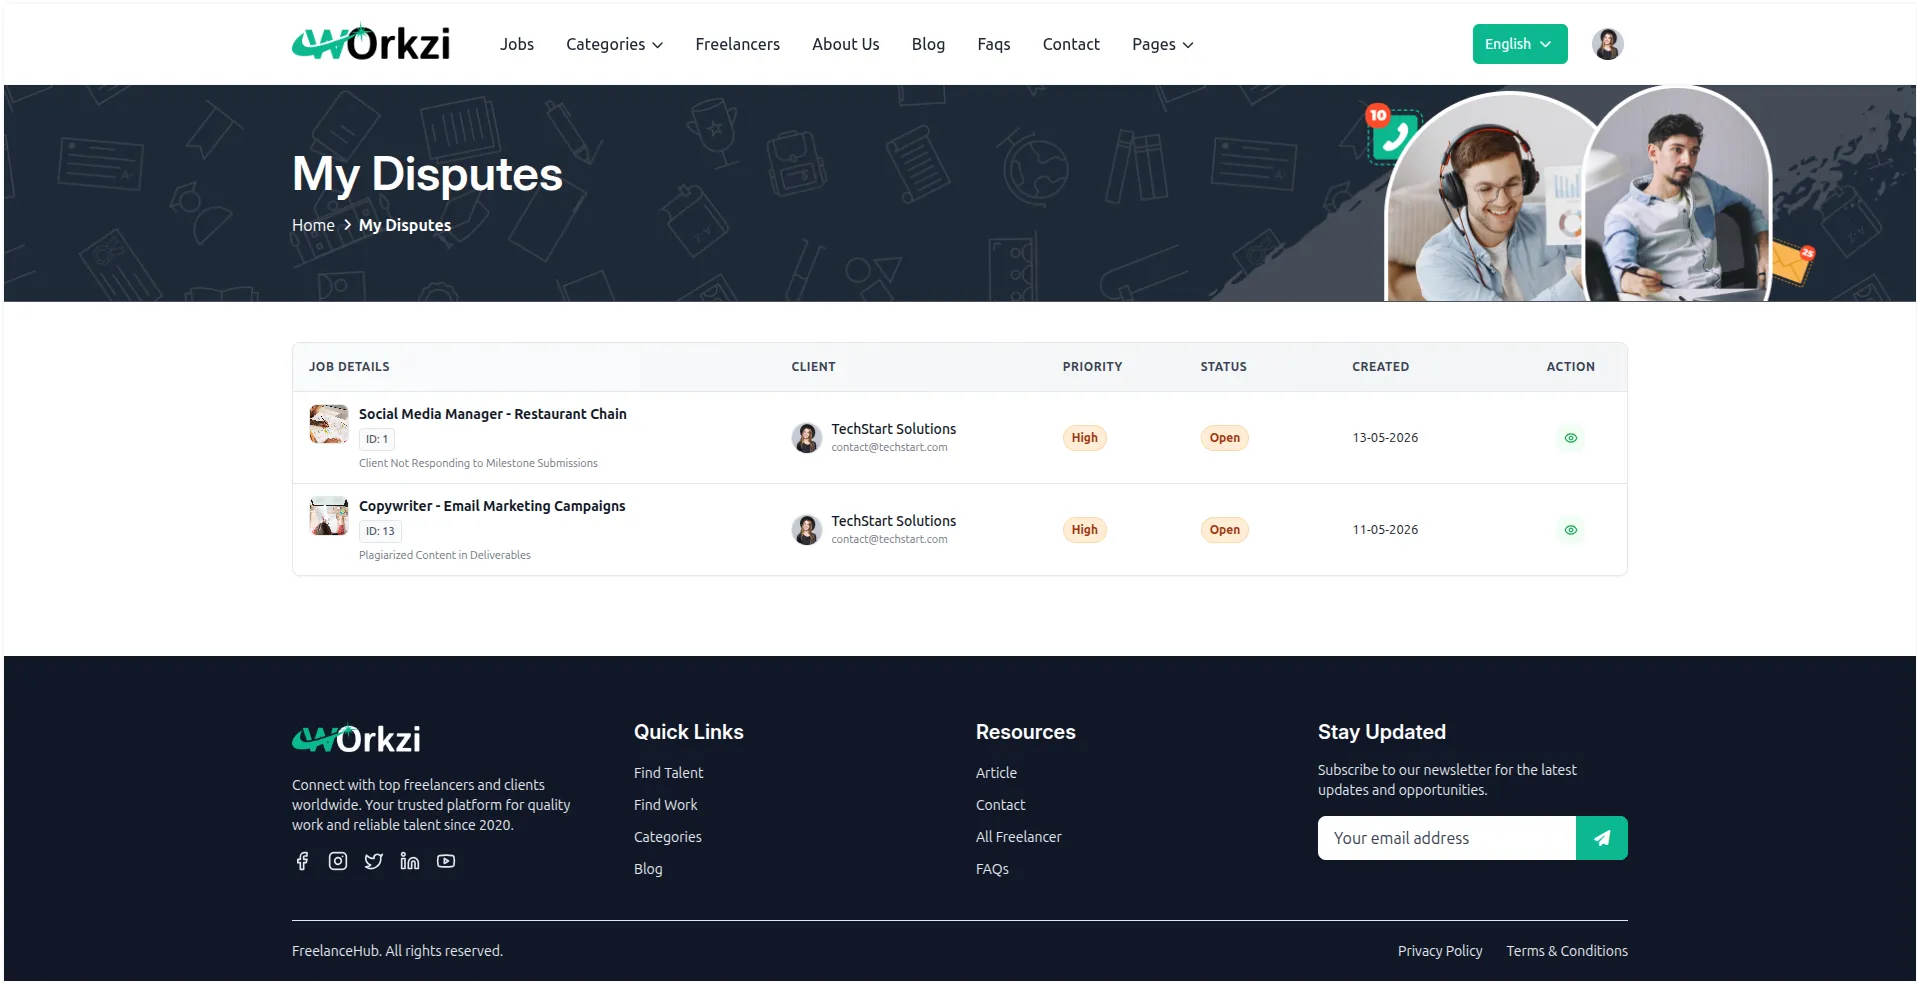Screen dimensions: 1917x983
Task: Click Copywriter - Email Marketing Campaigns title
Action: pyautogui.click(x=492, y=506)
